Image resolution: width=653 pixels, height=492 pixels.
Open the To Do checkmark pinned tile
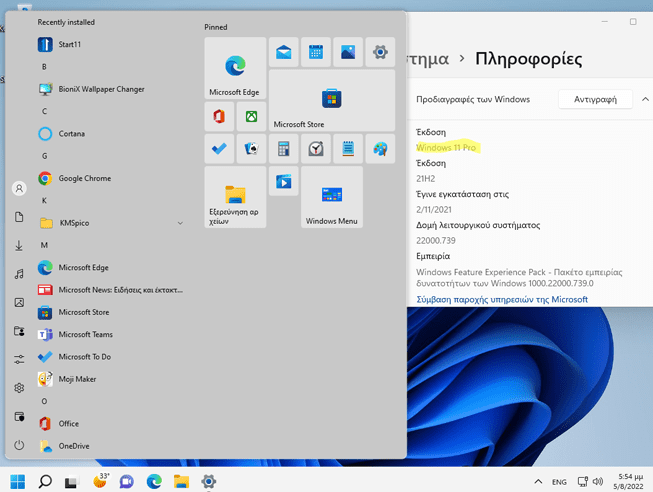tap(219, 148)
